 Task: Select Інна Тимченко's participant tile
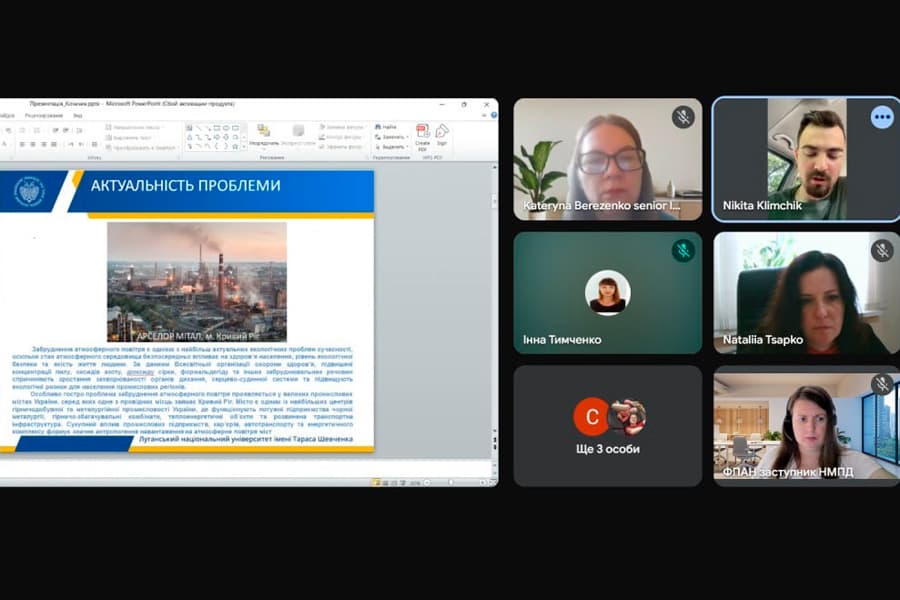click(x=607, y=293)
